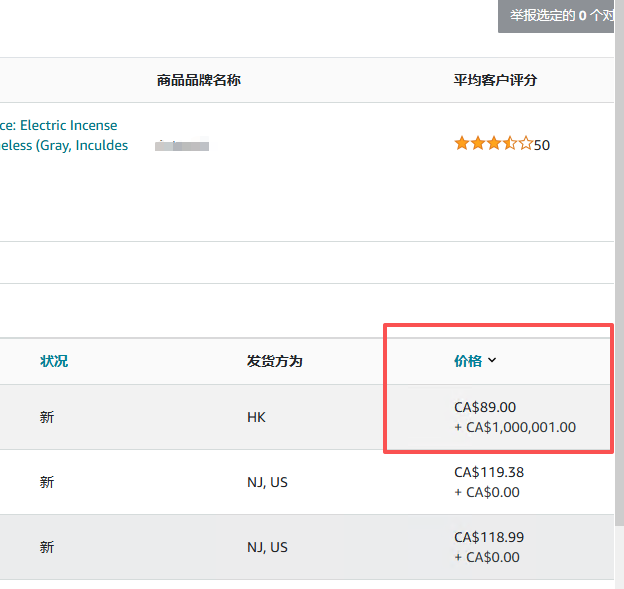The image size is (624, 589).
Task: Click NJ, US in the CA$119.38 row
Action: 267,482
